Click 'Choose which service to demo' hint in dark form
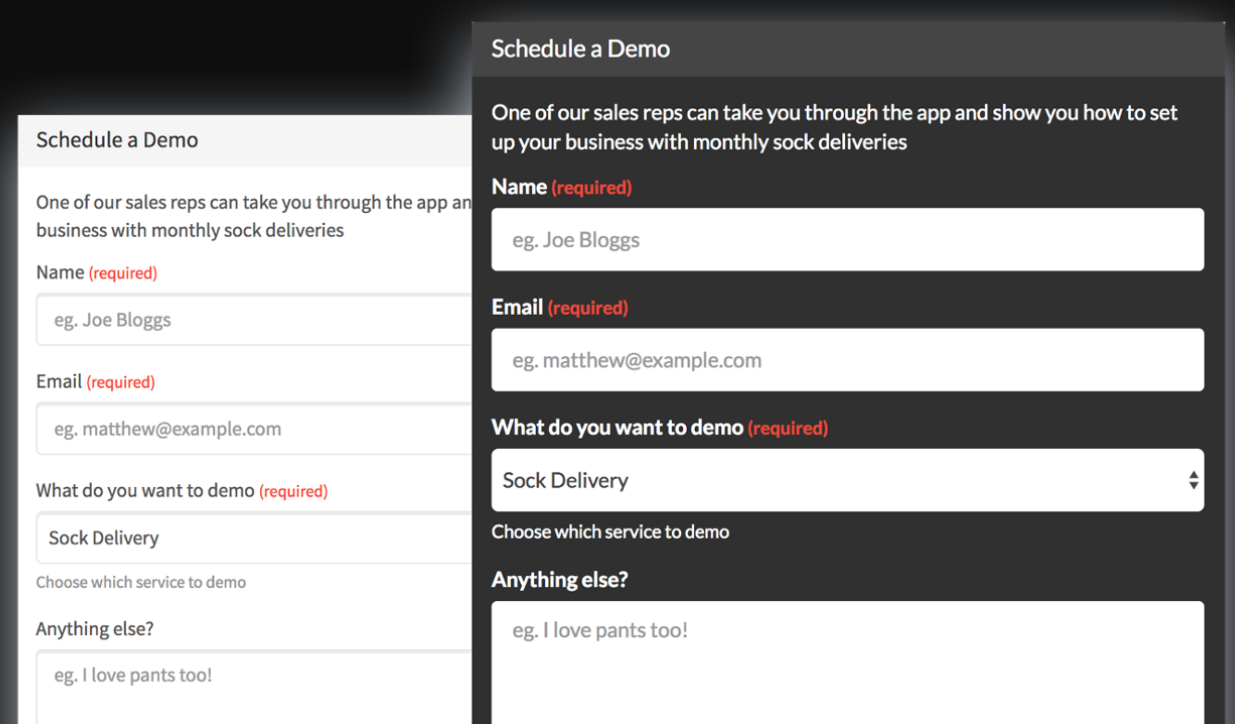The width and height of the screenshot is (1235, 724). click(x=610, y=532)
